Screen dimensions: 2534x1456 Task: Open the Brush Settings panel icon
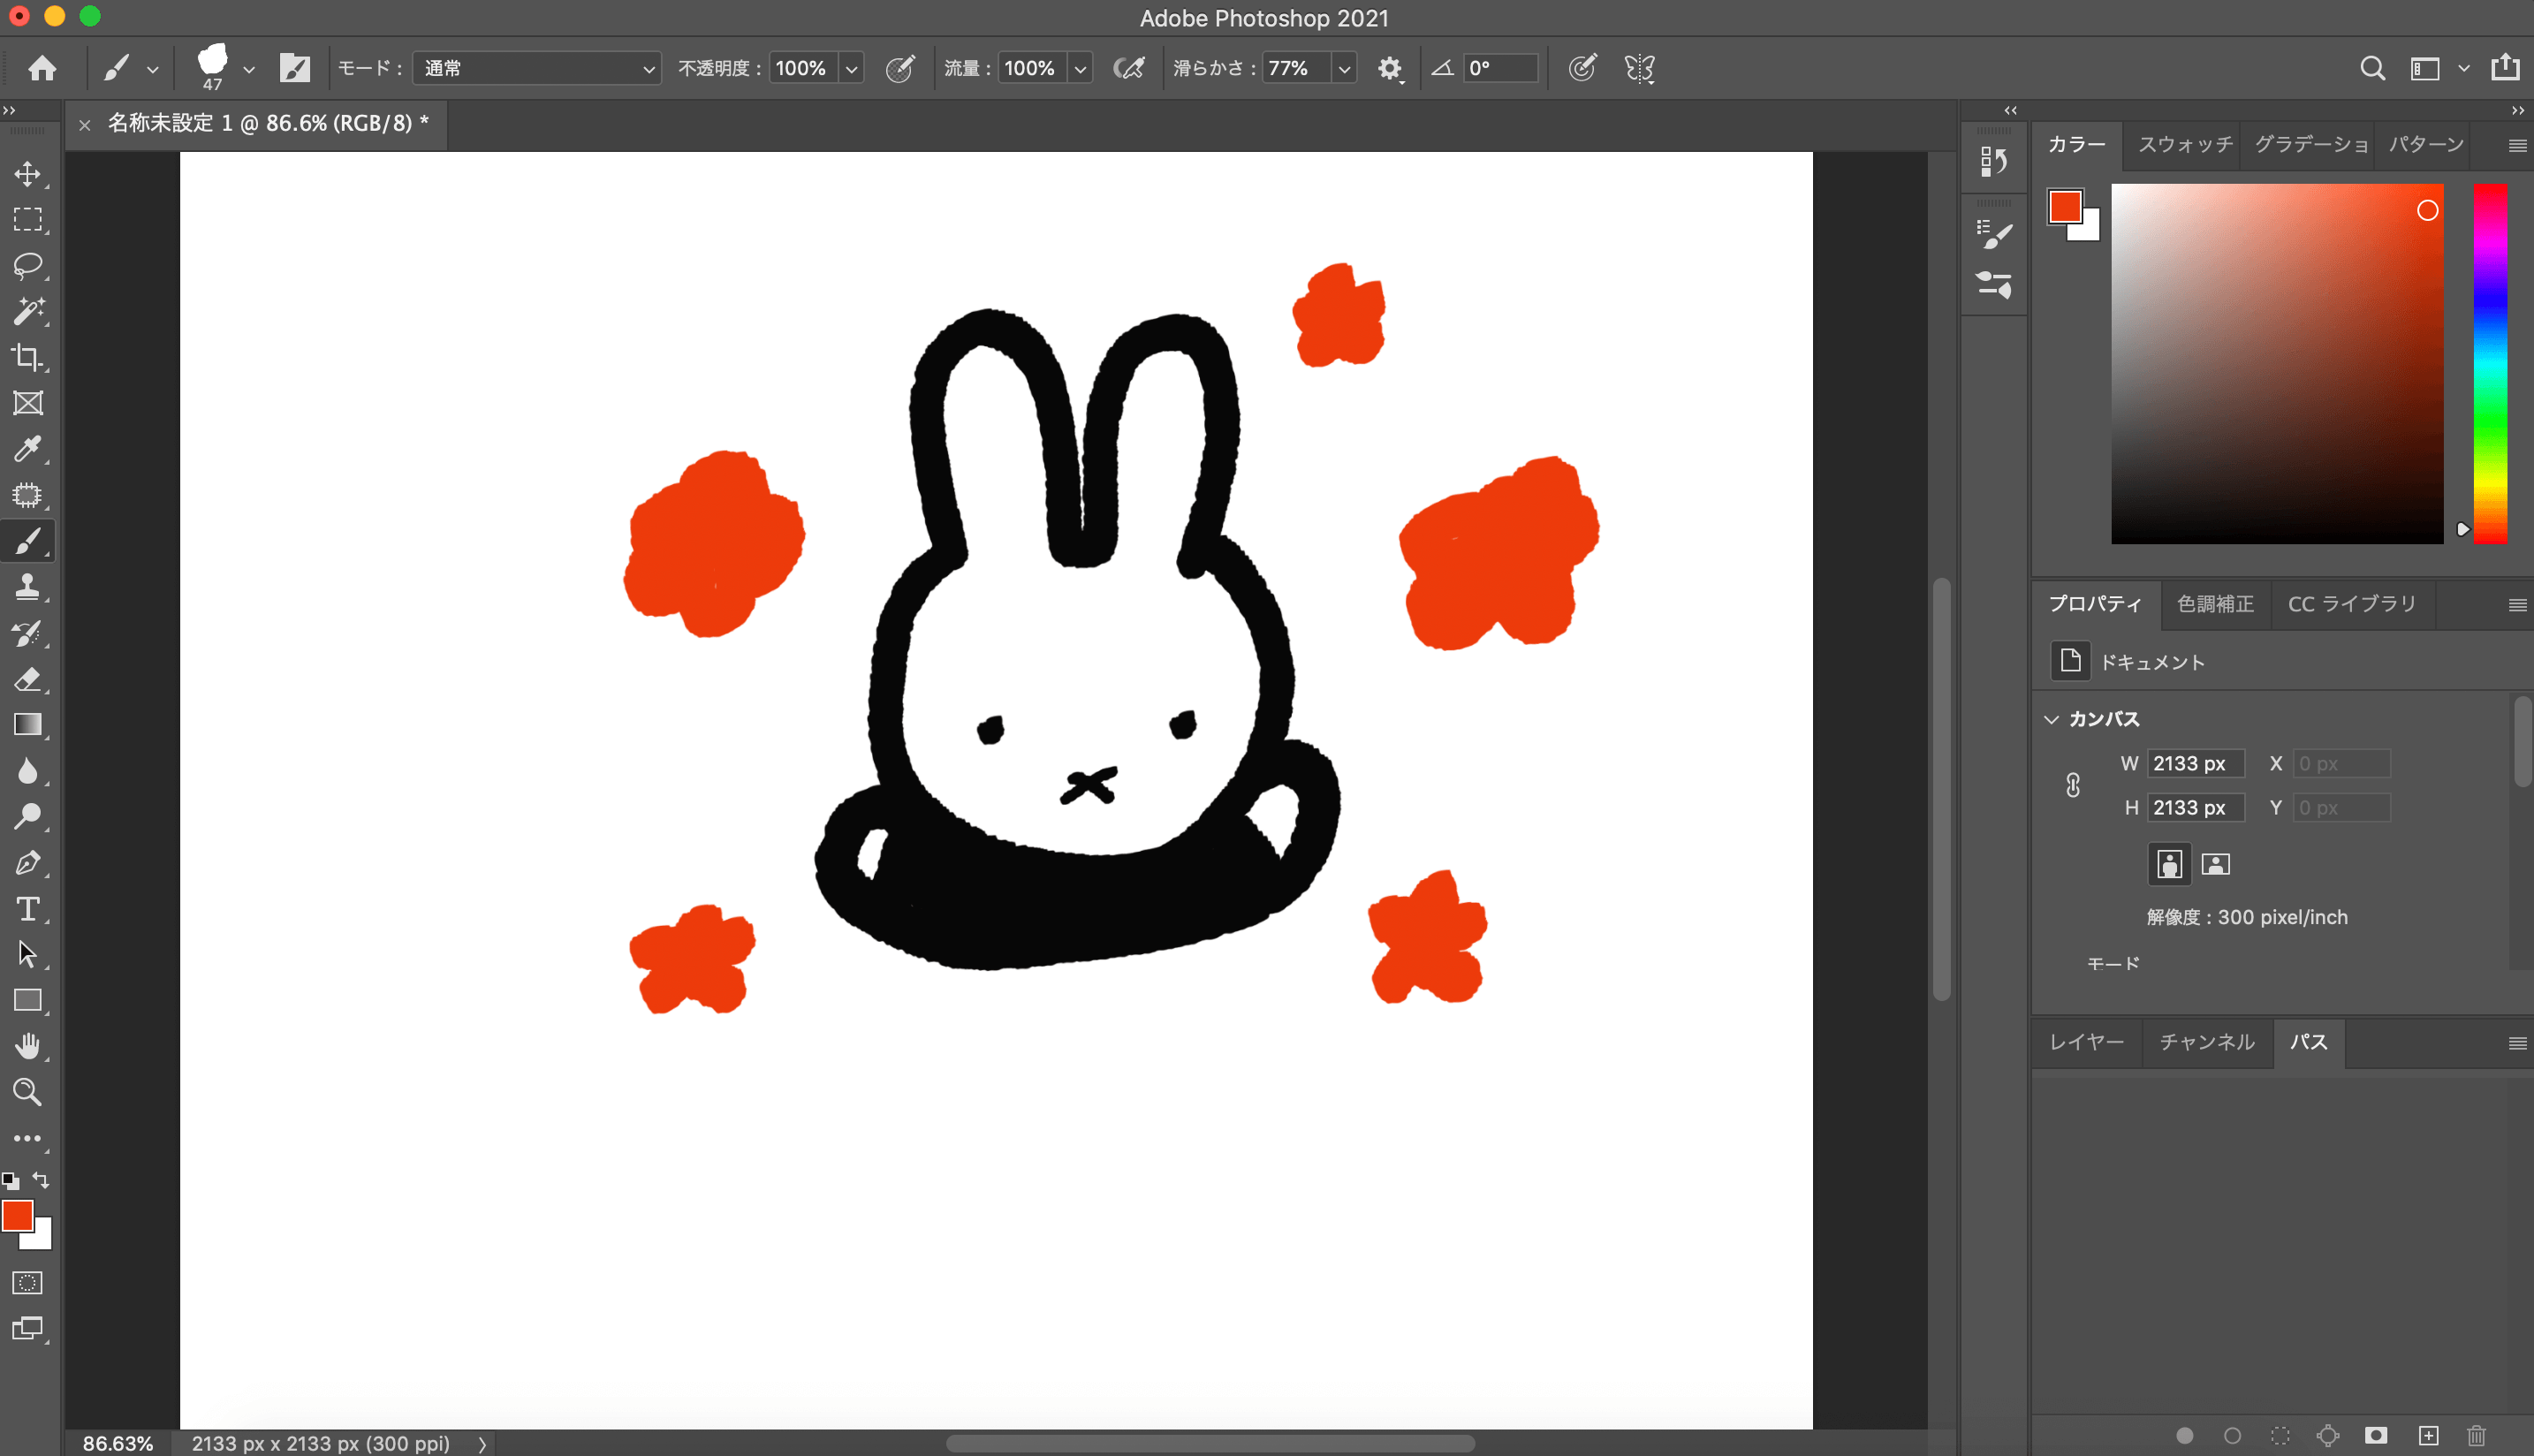click(1993, 236)
